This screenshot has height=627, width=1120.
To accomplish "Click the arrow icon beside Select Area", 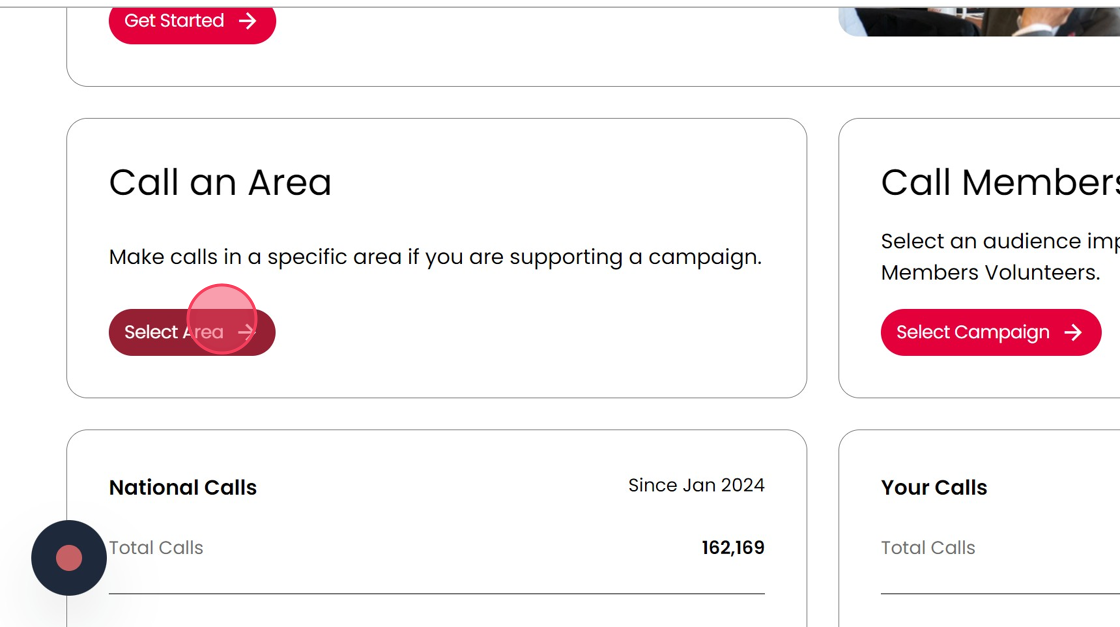I will (x=247, y=332).
